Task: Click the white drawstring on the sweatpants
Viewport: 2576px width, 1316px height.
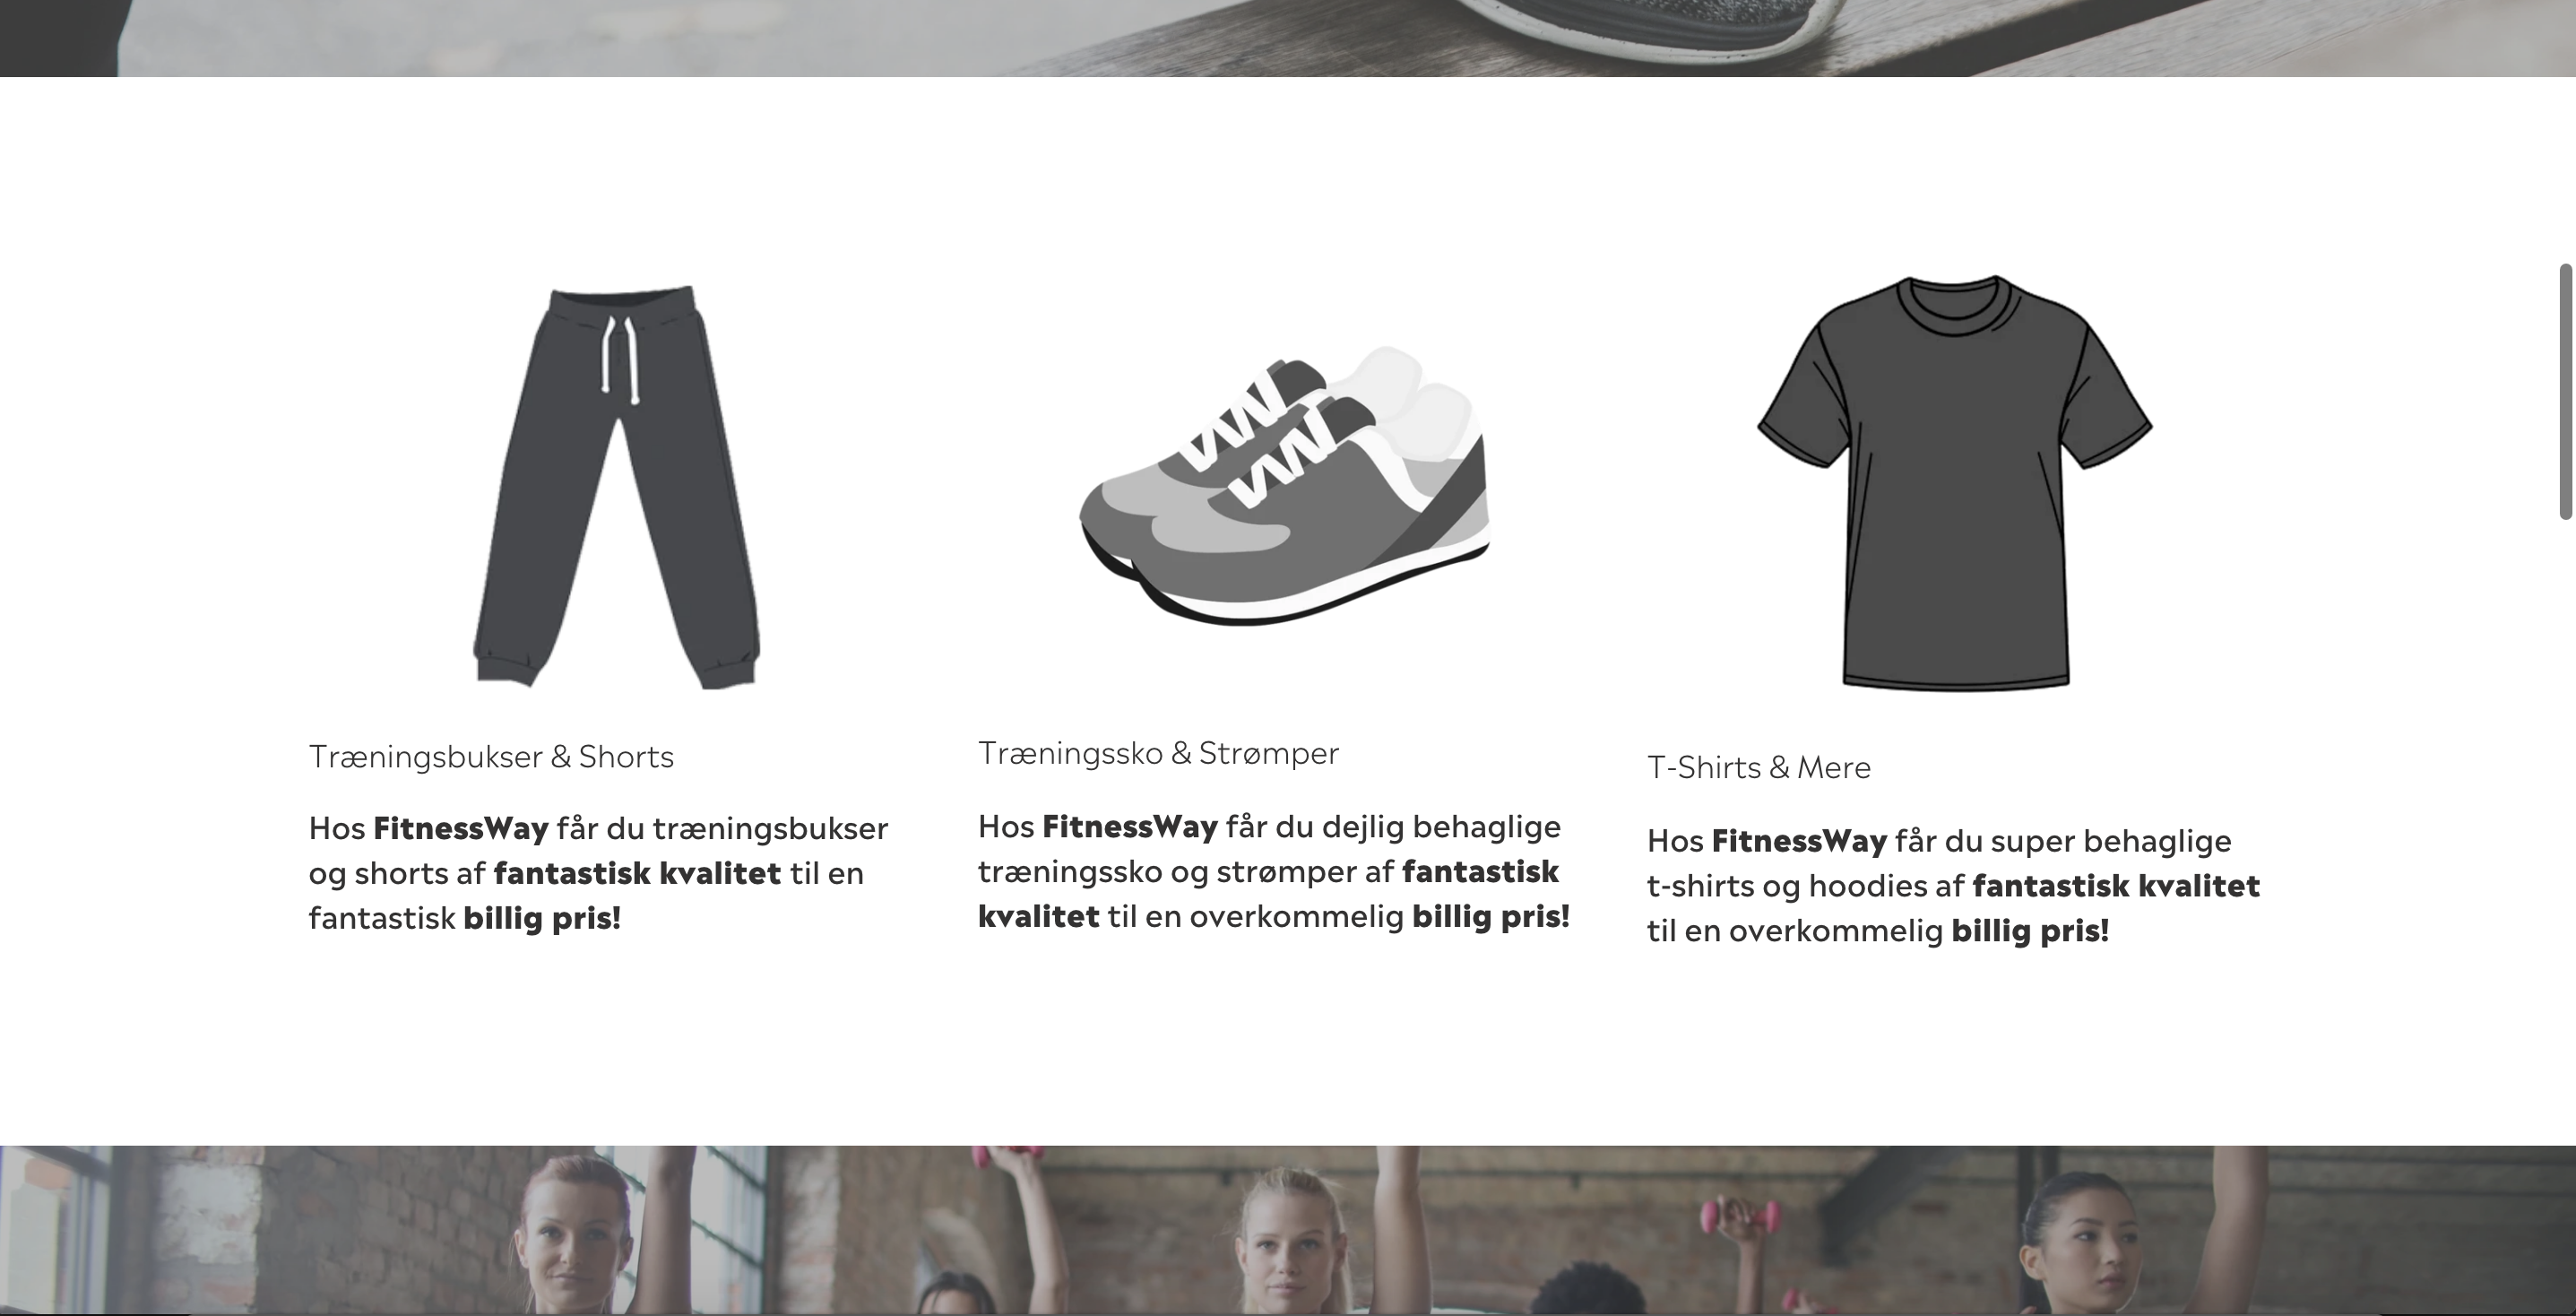Action: [618, 357]
